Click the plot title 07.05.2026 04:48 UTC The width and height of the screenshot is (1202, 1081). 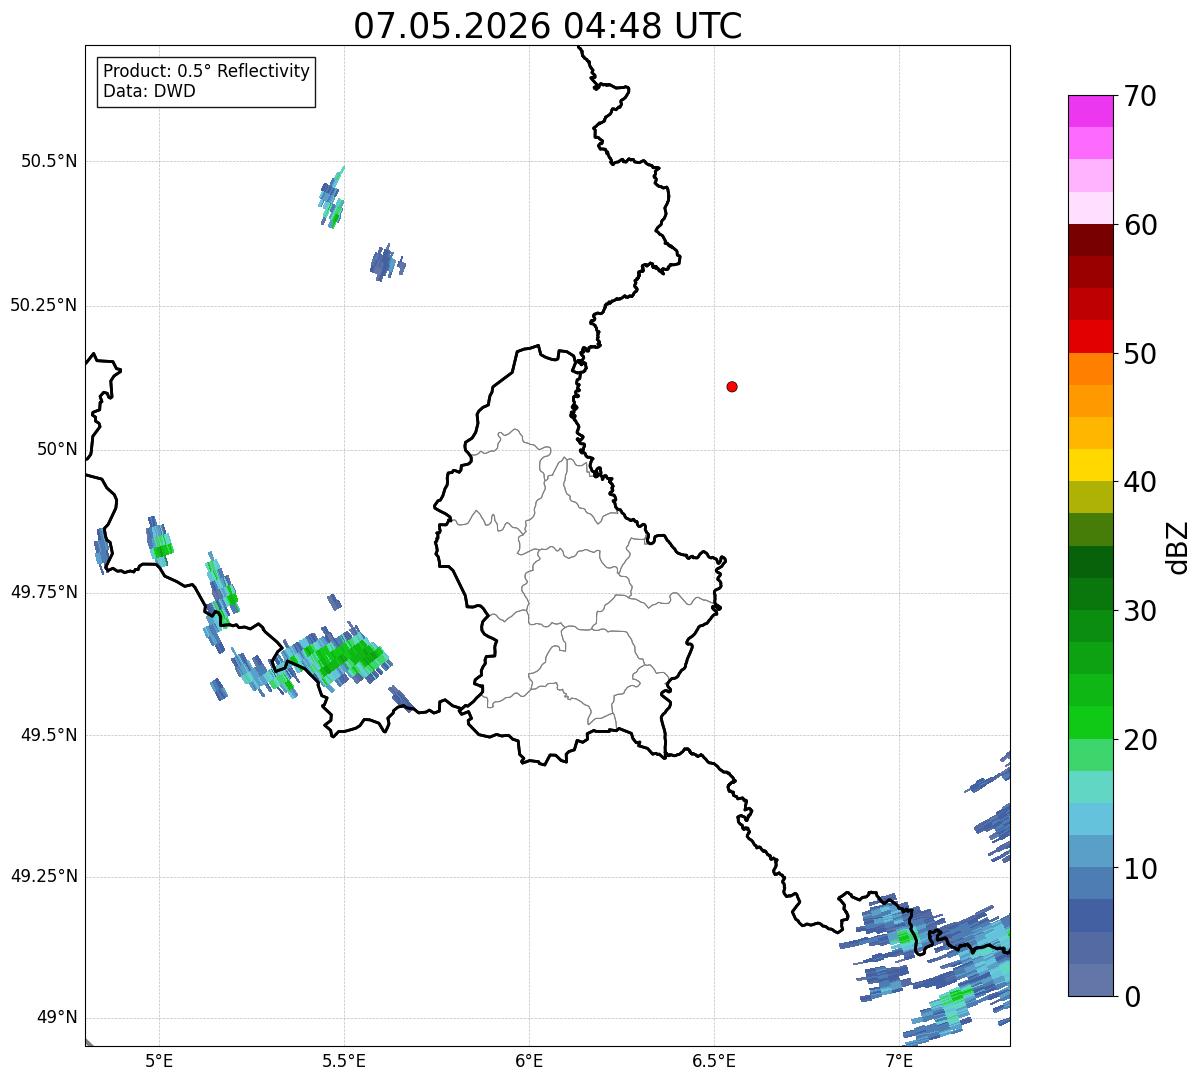pyautogui.click(x=548, y=26)
